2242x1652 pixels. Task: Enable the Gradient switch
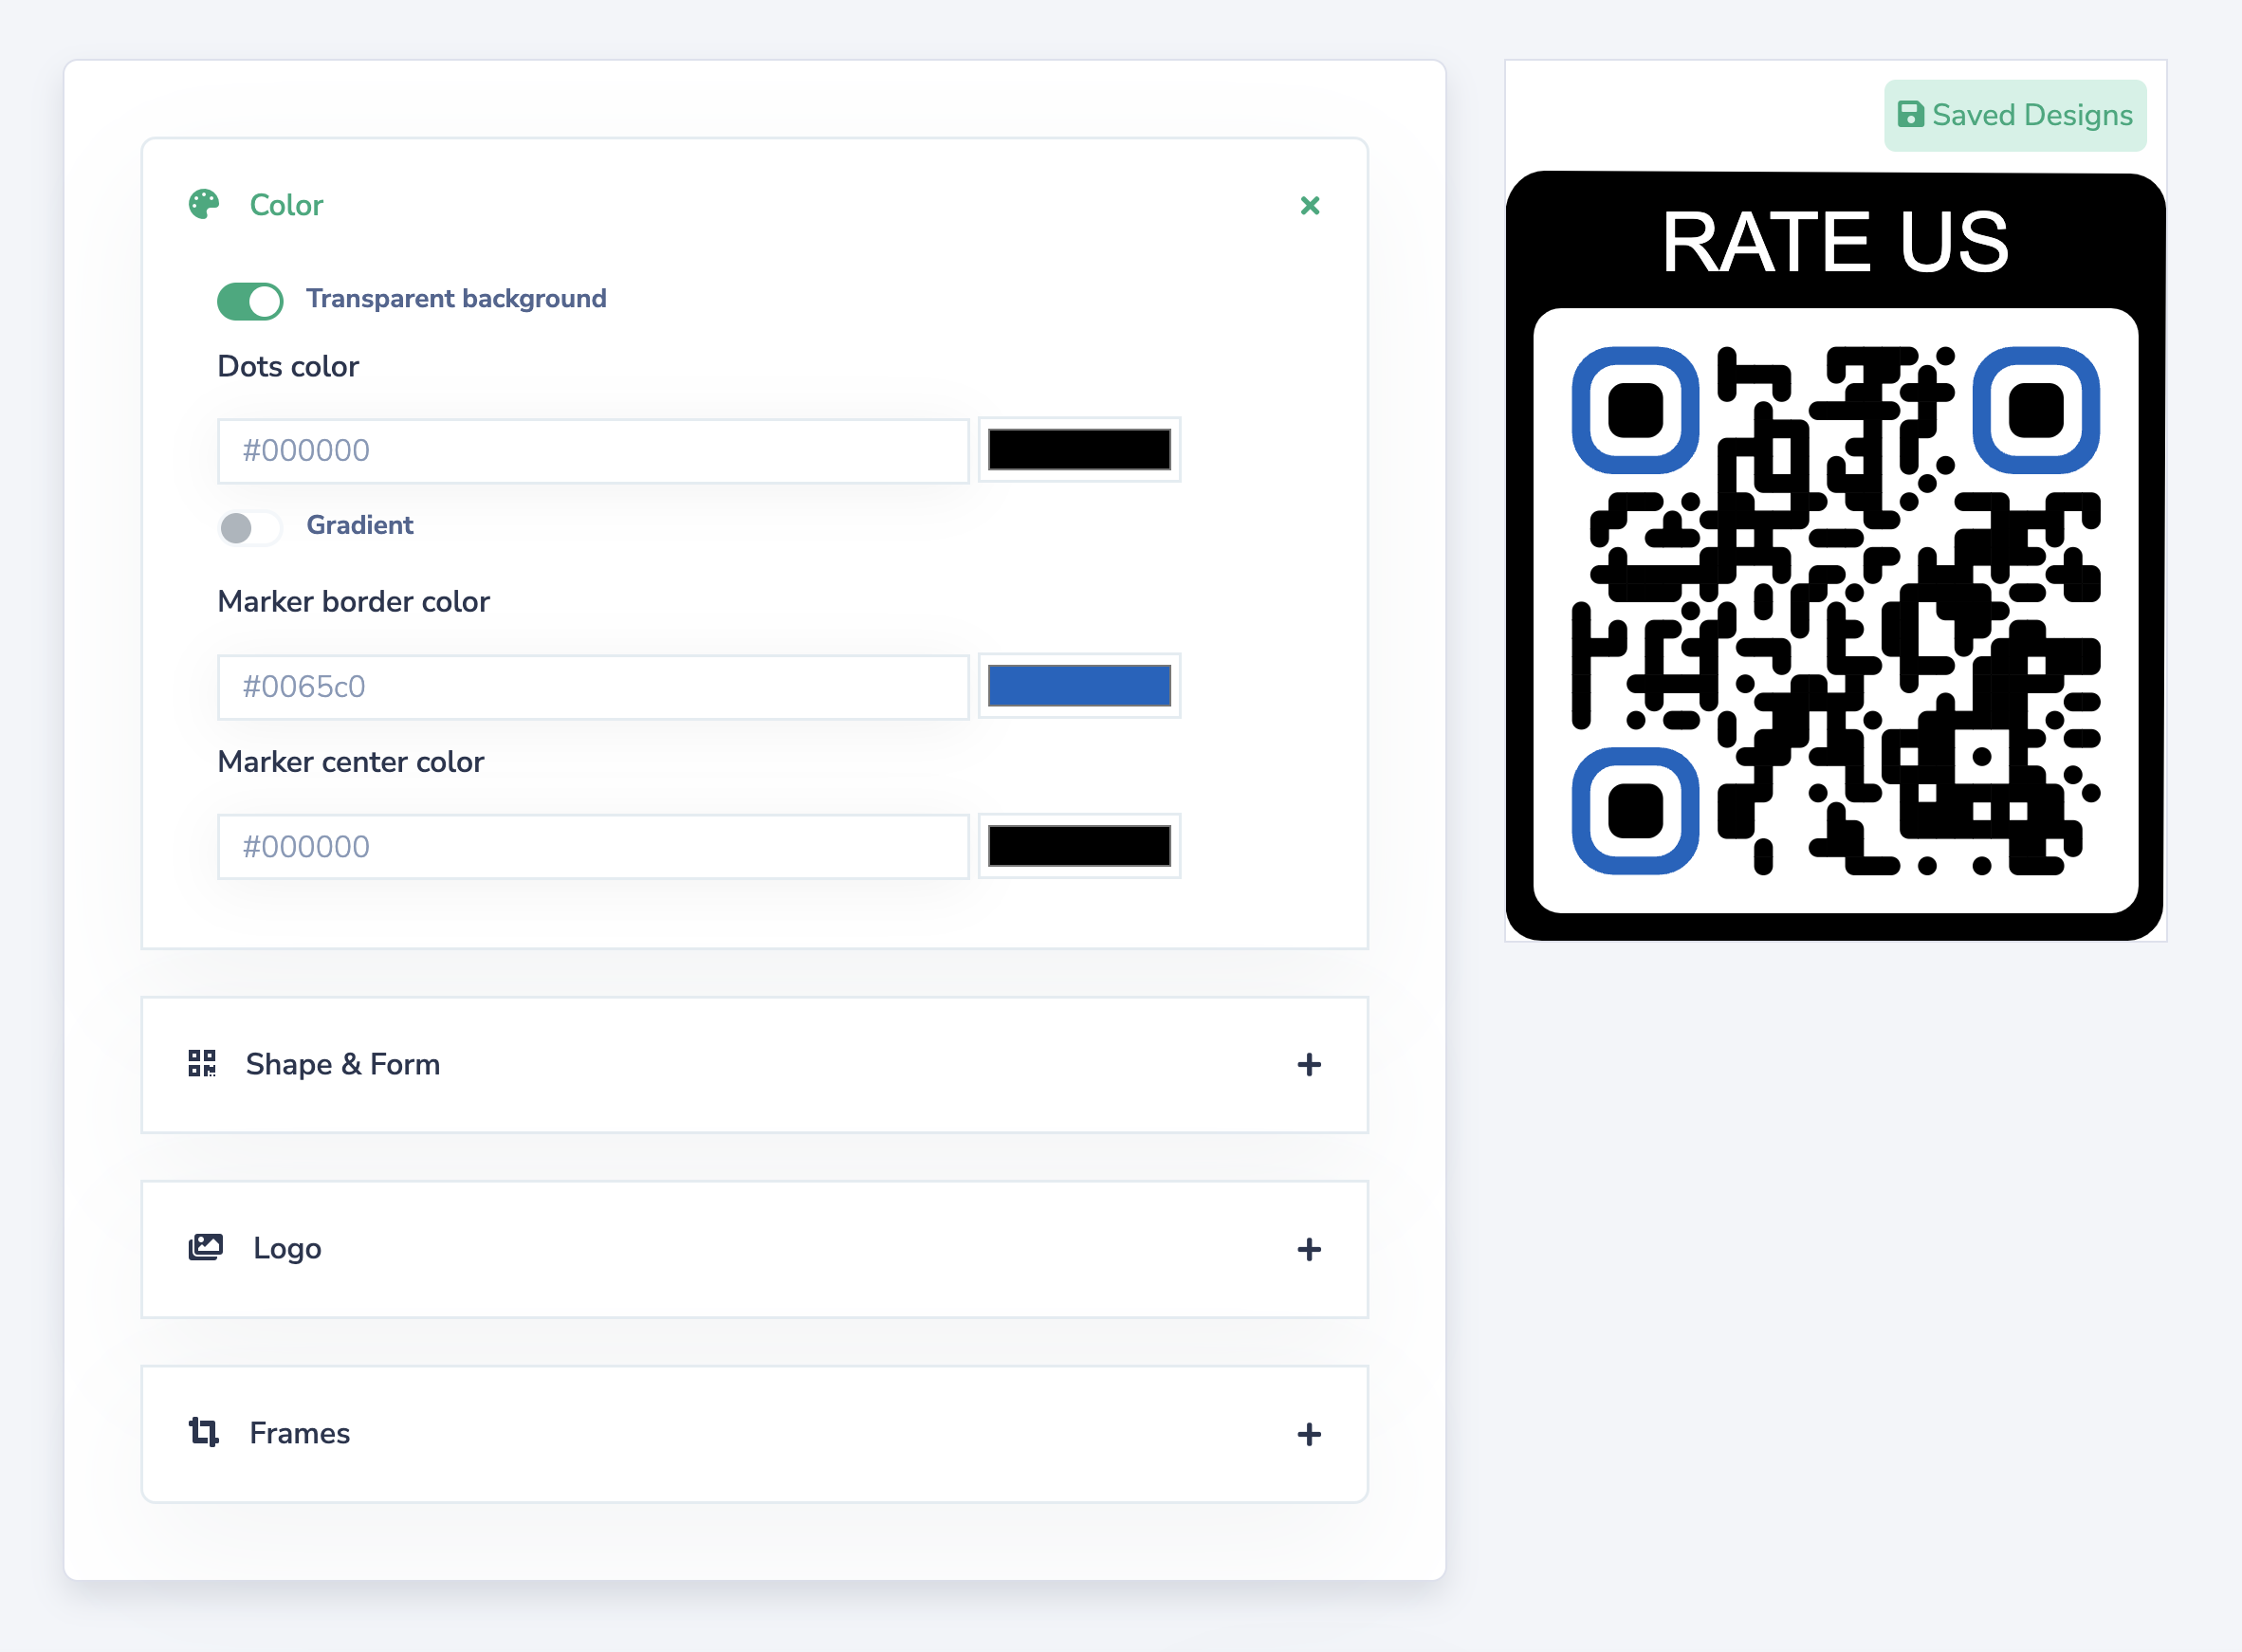point(250,527)
